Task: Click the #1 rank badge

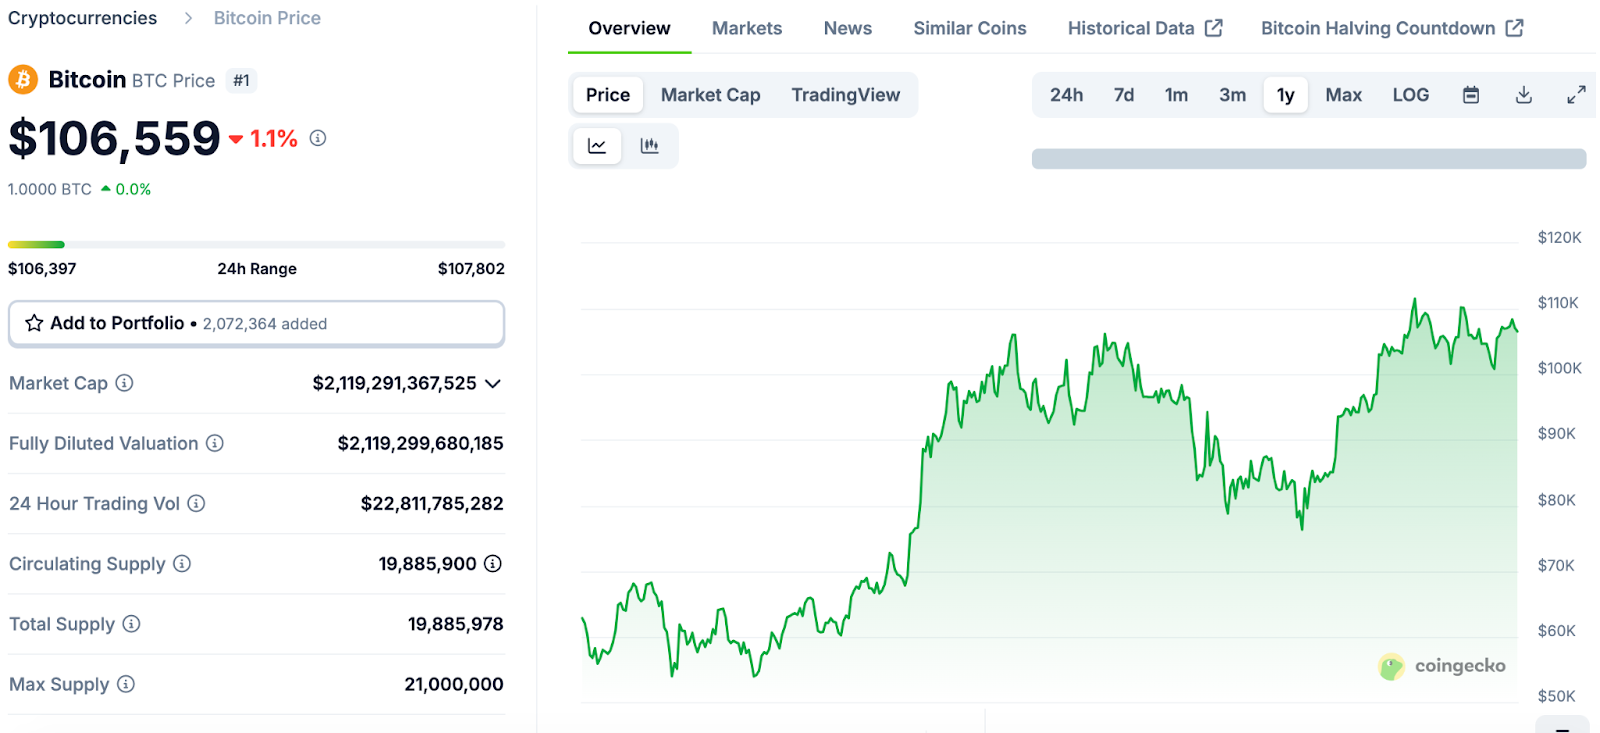Action: [x=241, y=80]
